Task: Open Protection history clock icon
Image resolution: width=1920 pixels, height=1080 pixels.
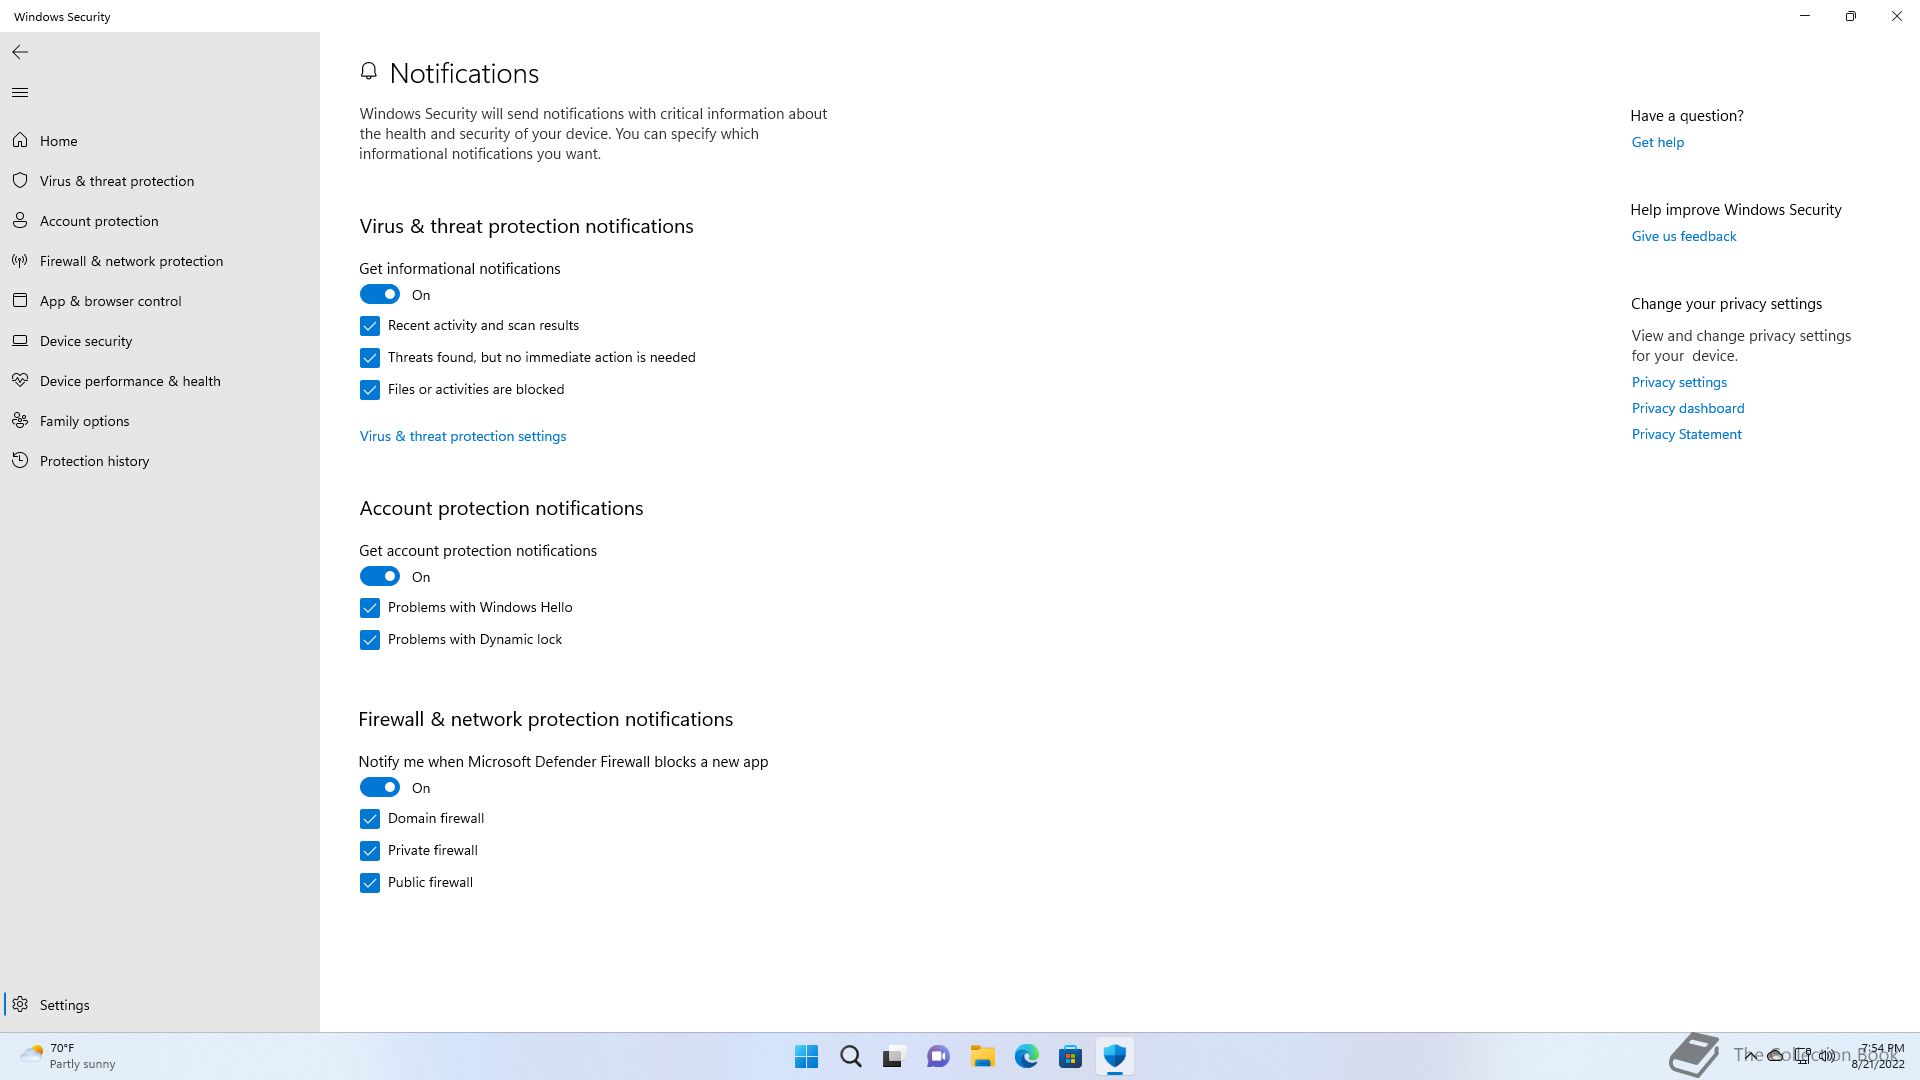Action: [x=20, y=461]
